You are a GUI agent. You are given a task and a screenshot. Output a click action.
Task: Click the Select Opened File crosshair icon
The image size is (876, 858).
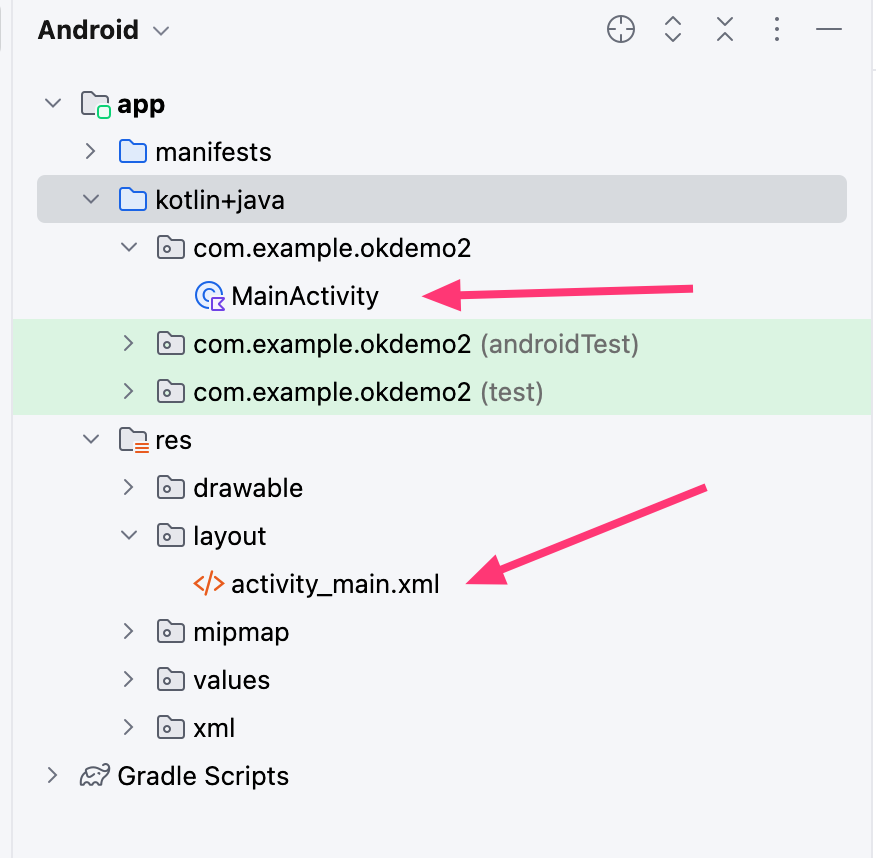pyautogui.click(x=621, y=30)
